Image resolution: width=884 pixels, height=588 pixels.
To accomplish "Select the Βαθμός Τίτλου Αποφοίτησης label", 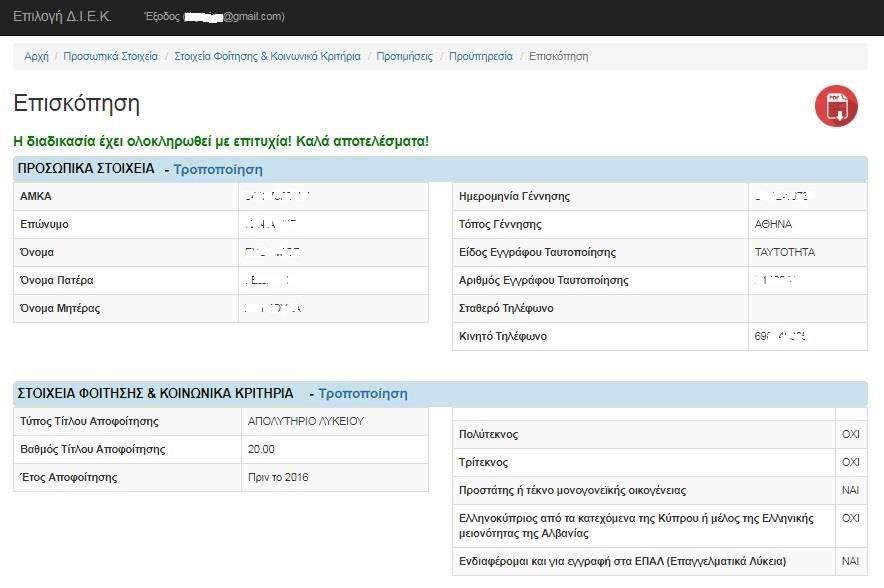I will (92, 449).
